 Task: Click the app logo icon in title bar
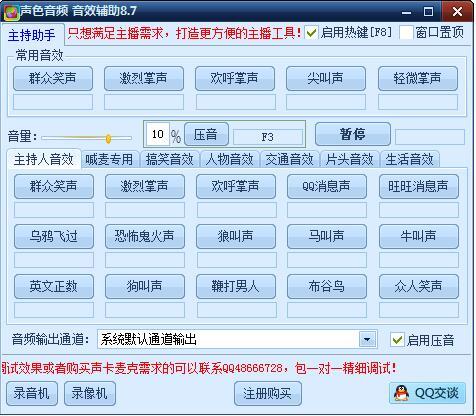[x=11, y=12]
